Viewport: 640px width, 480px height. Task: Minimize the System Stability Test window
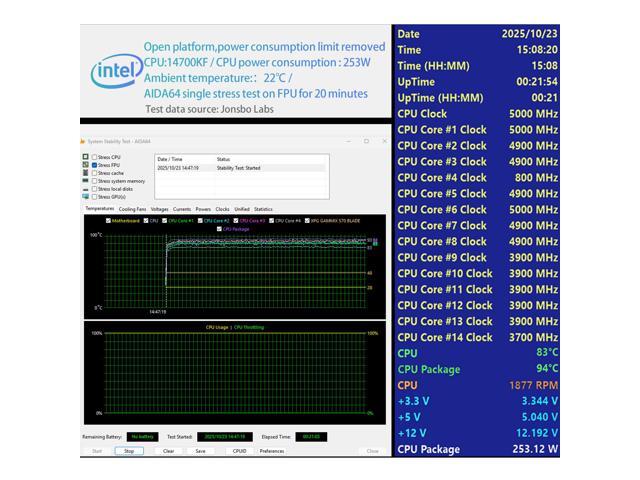tap(349, 141)
